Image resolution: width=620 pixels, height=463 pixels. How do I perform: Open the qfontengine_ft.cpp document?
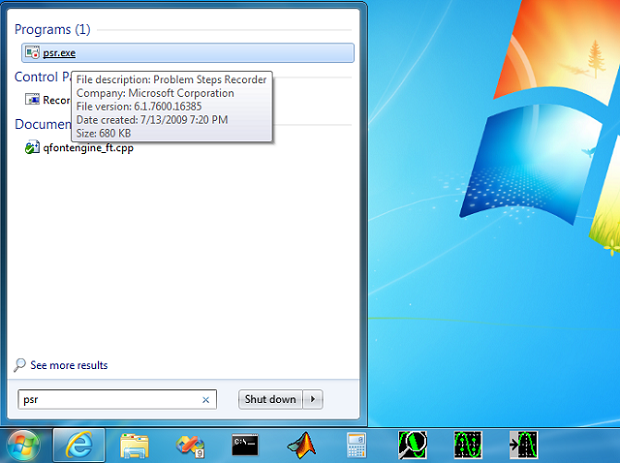tap(88, 147)
